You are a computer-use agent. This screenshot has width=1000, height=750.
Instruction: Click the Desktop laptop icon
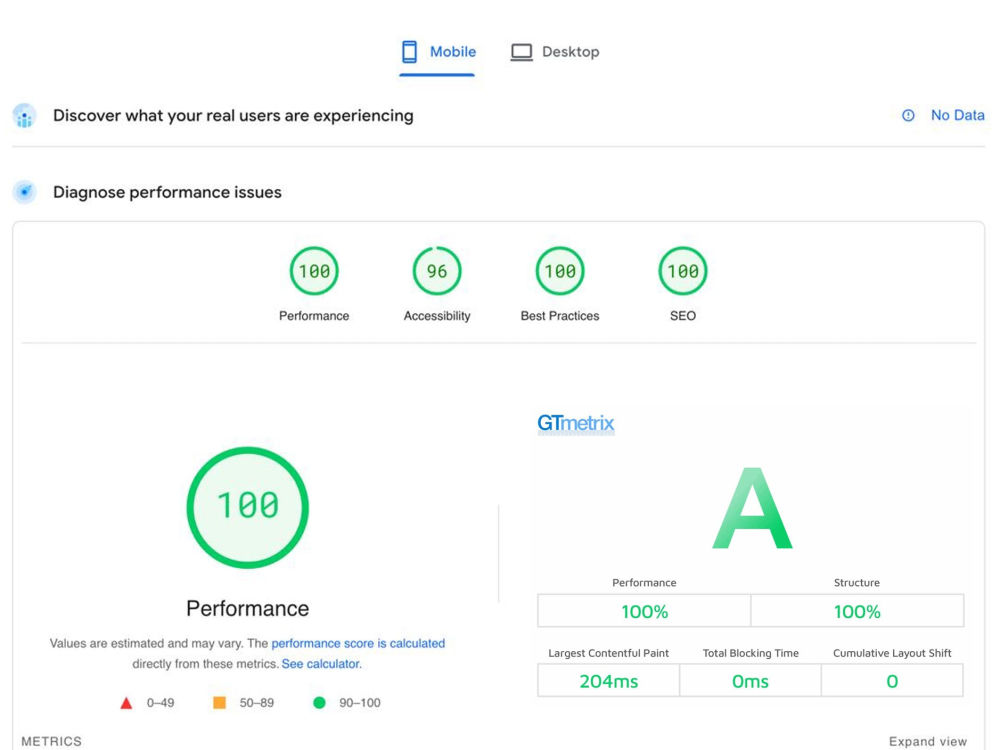click(522, 52)
